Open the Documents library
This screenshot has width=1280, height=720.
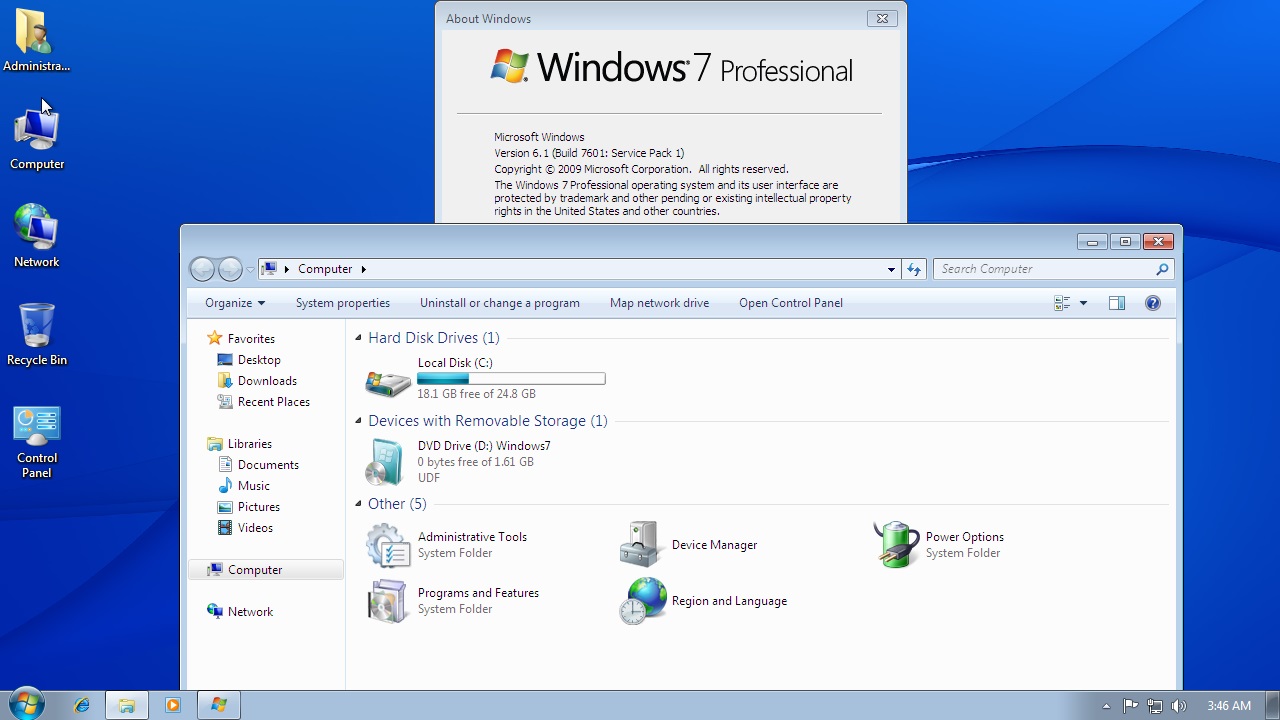268,465
